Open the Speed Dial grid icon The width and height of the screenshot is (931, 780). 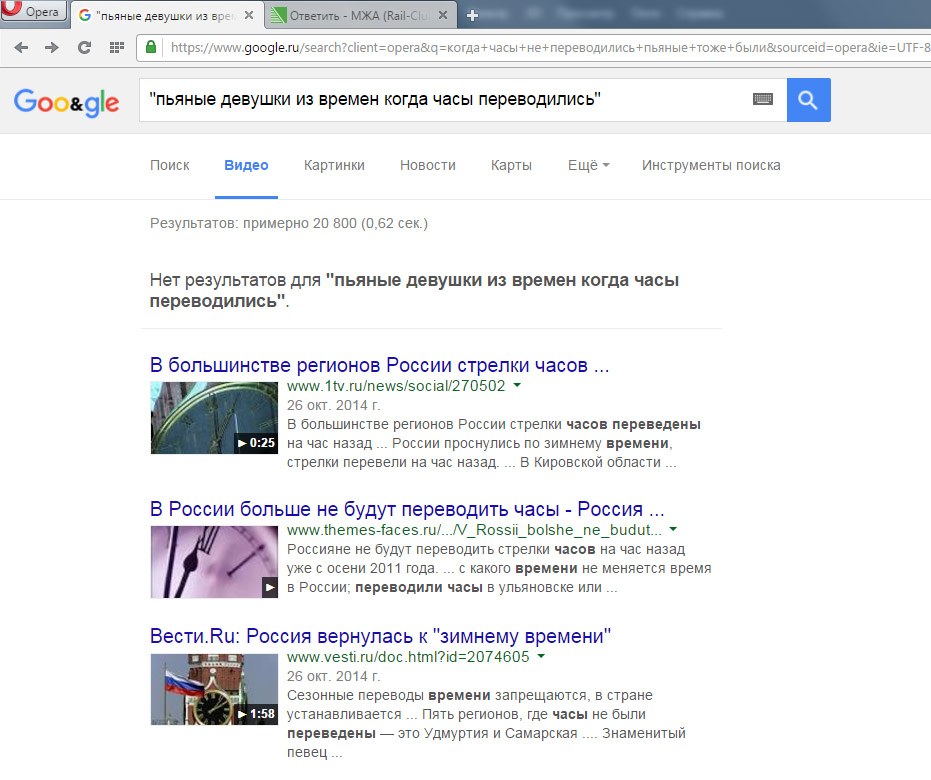(x=116, y=47)
